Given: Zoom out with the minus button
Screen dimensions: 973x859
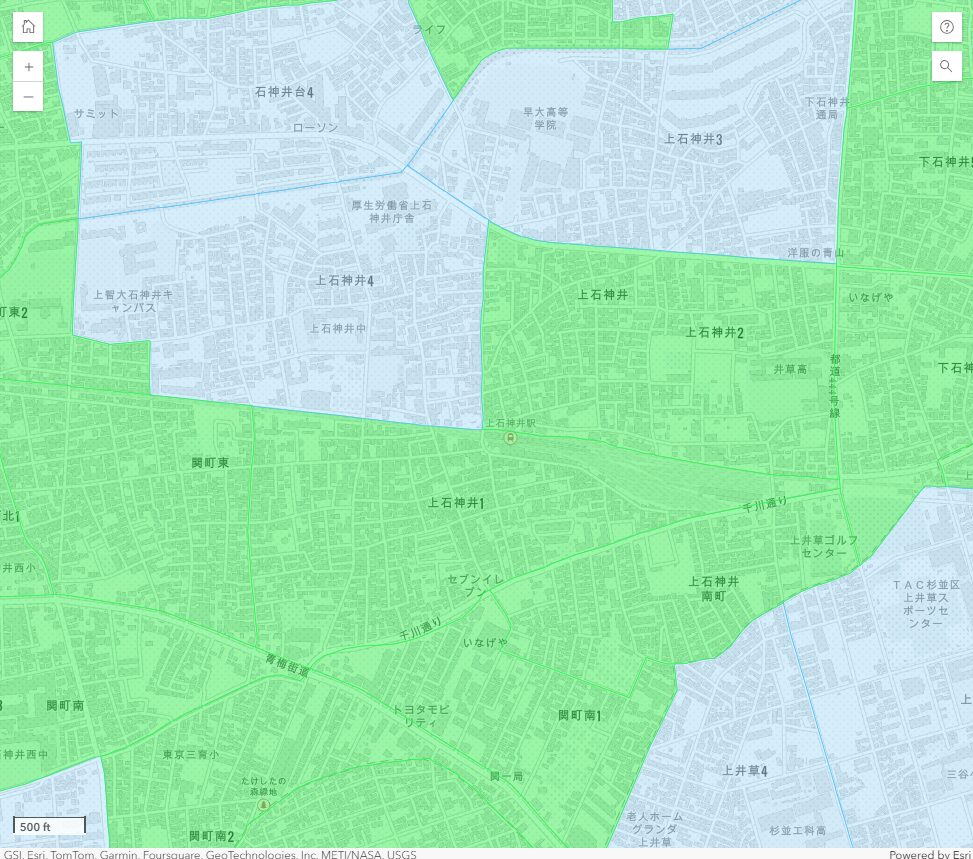Looking at the screenshot, I should pos(28,97).
